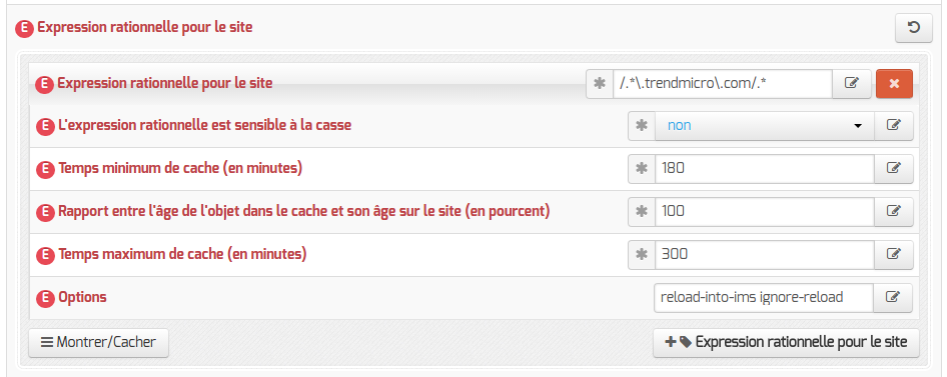Click edit icon next to minimum cache time
This screenshot has width=947, height=377.
tap(894, 169)
